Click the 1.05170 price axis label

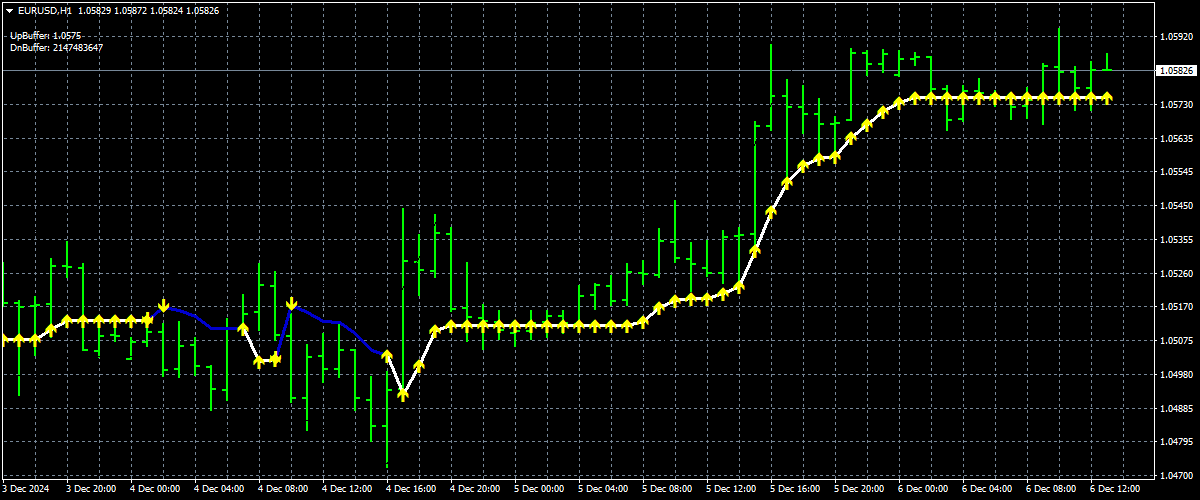tap(1175, 307)
